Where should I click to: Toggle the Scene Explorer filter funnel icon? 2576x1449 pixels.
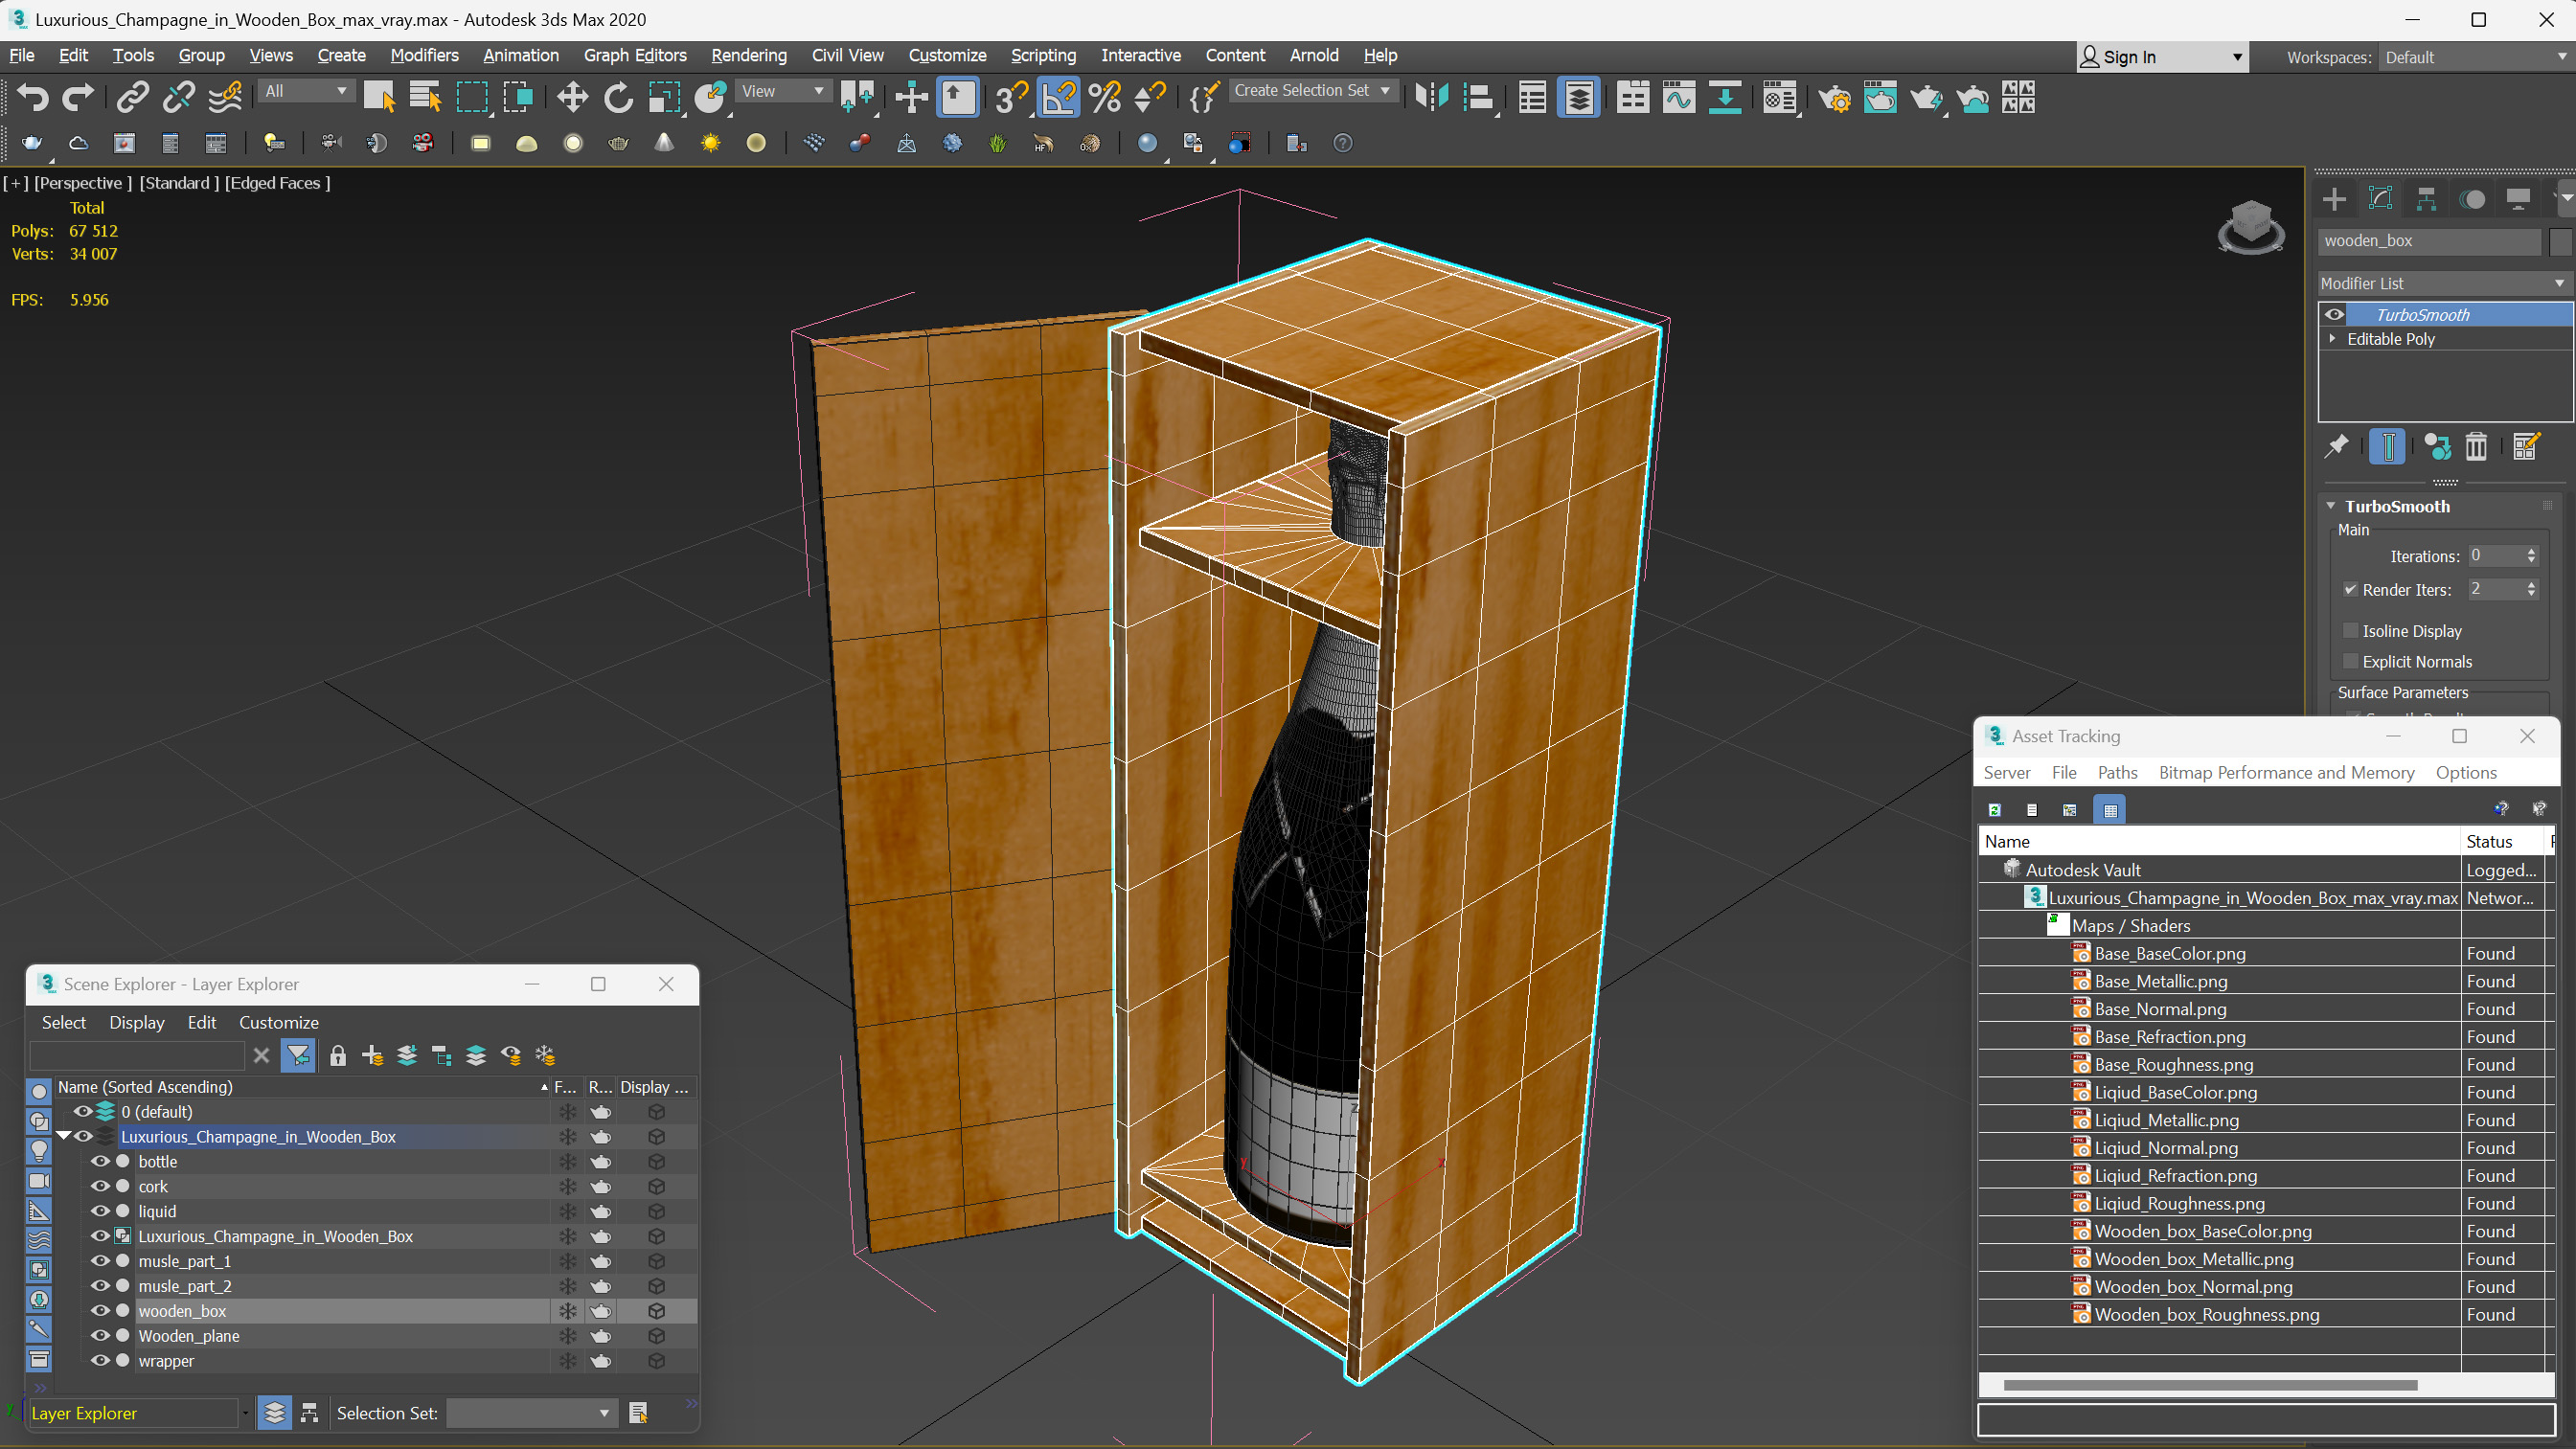[x=298, y=1055]
